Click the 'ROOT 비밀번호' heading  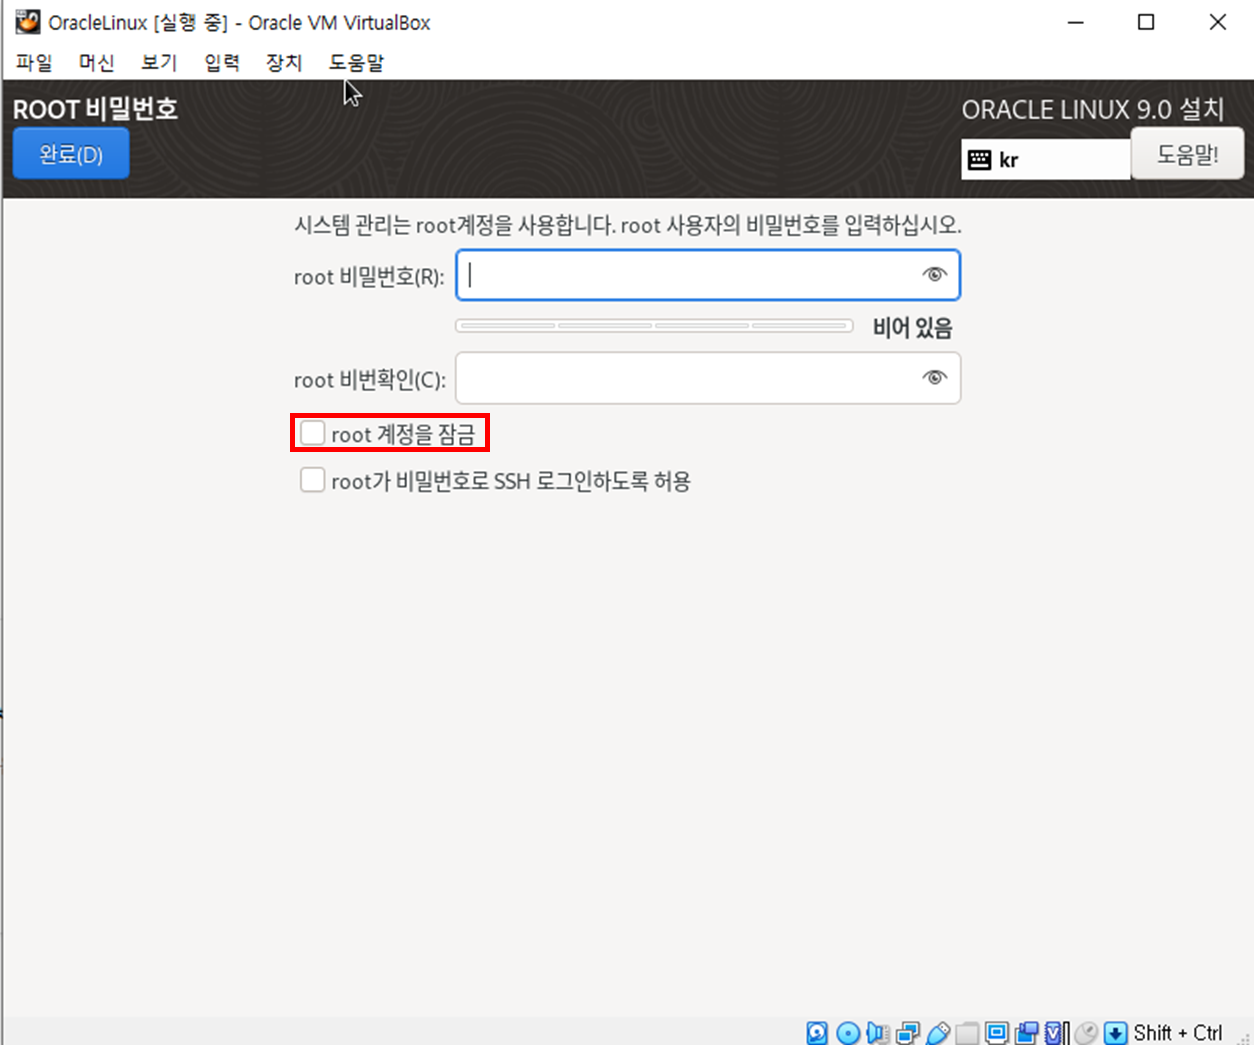(95, 108)
